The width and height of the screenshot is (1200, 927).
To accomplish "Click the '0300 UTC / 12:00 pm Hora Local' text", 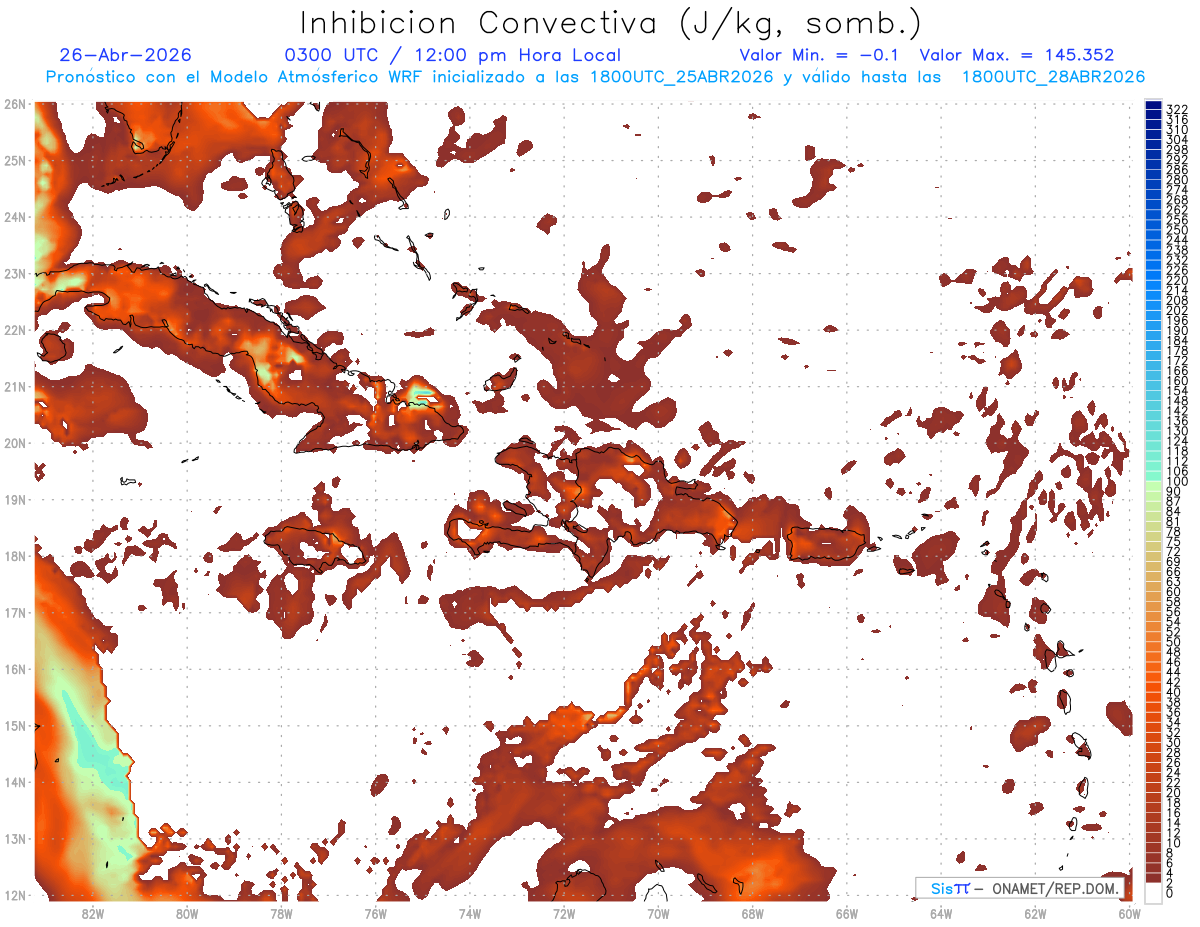I will (x=453, y=56).
